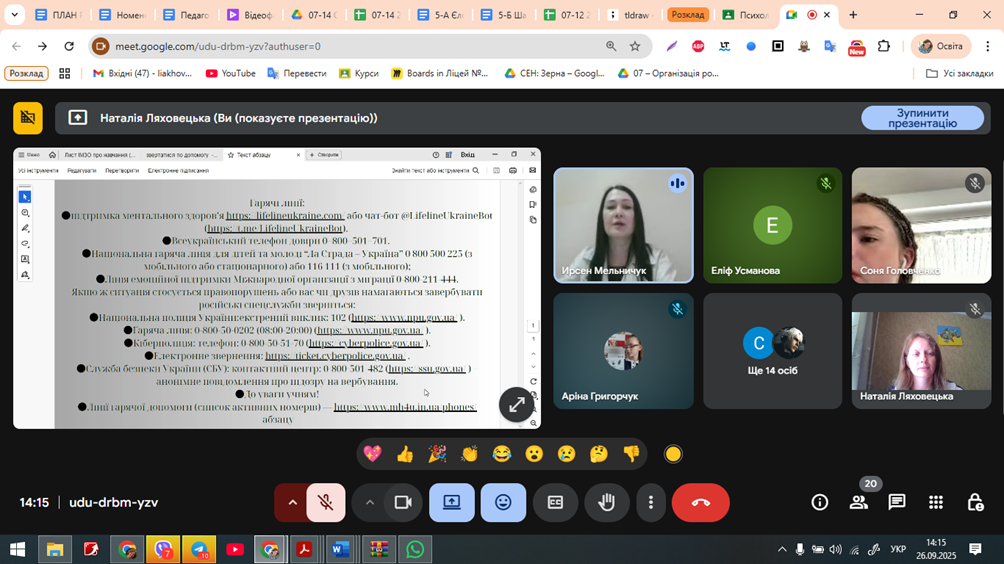Show the participants list panel
The image size is (1004, 564).
858,502
